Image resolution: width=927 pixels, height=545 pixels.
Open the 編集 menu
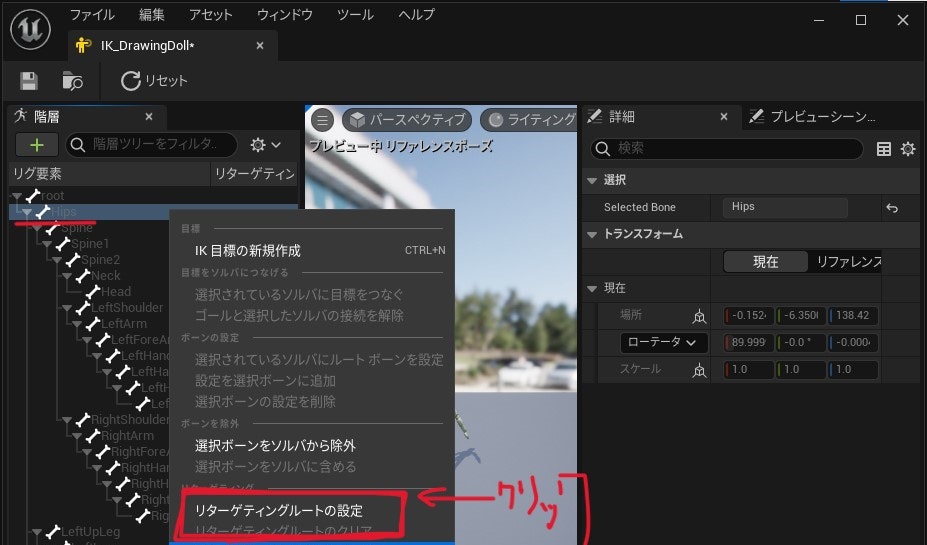pos(151,15)
